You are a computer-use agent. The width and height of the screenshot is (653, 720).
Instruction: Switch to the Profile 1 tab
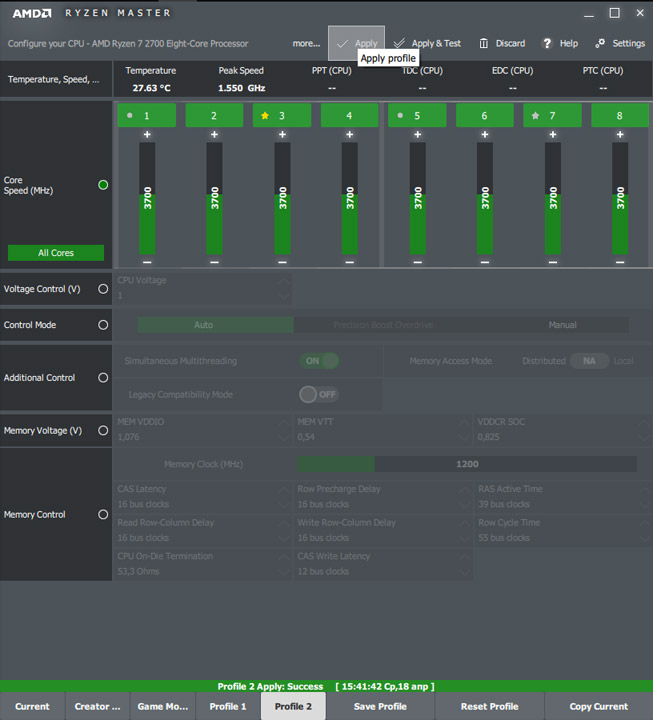(x=228, y=706)
